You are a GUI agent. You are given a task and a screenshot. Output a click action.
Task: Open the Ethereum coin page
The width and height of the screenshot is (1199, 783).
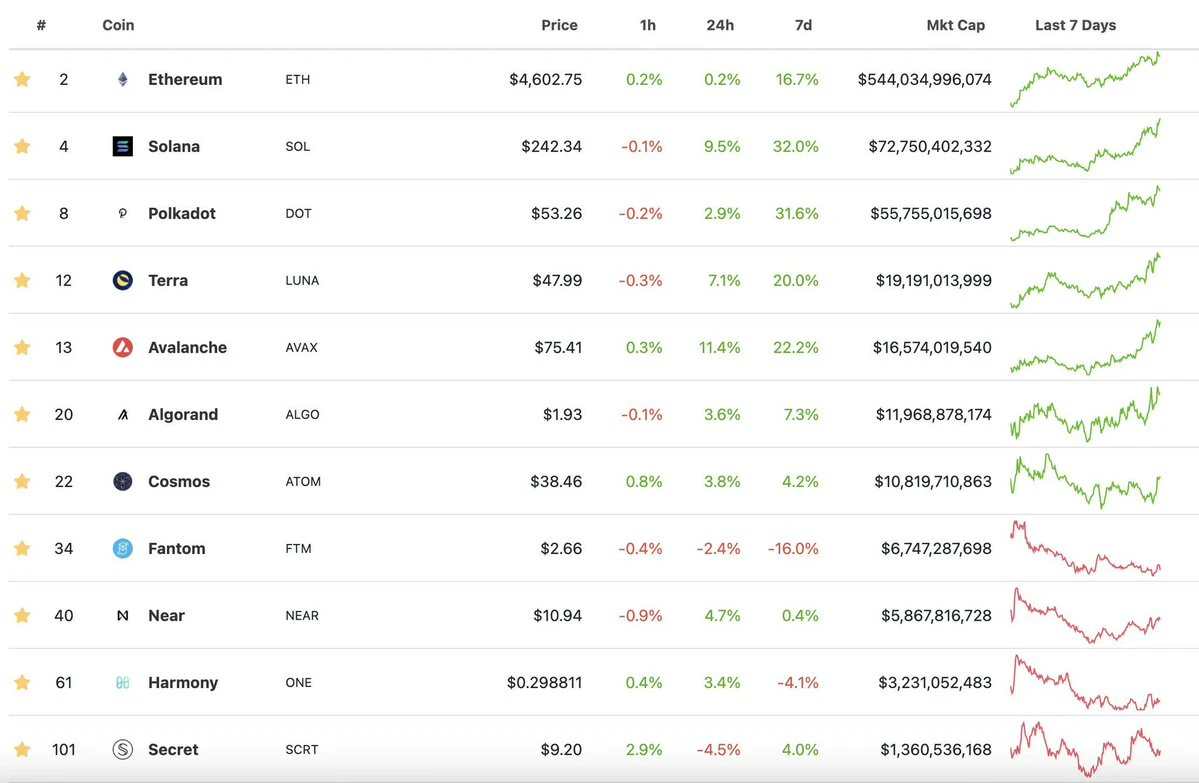pyautogui.click(x=185, y=79)
